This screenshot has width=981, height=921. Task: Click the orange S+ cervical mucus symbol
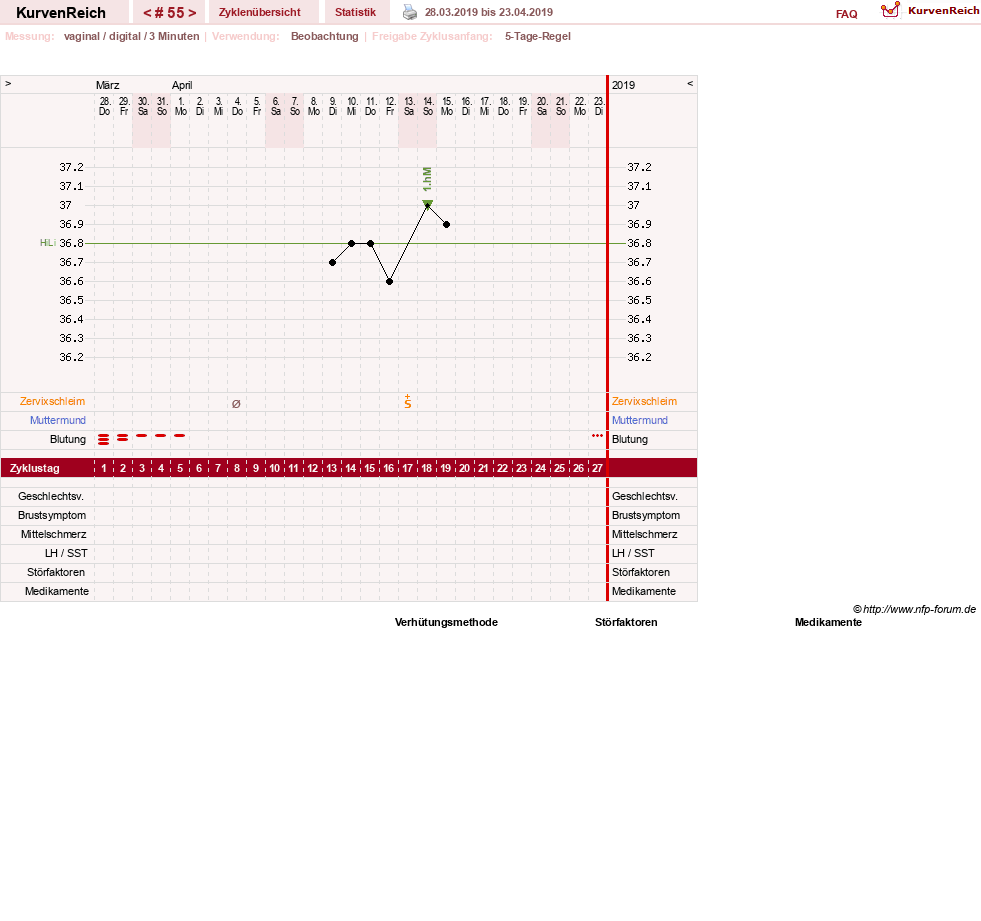[408, 402]
